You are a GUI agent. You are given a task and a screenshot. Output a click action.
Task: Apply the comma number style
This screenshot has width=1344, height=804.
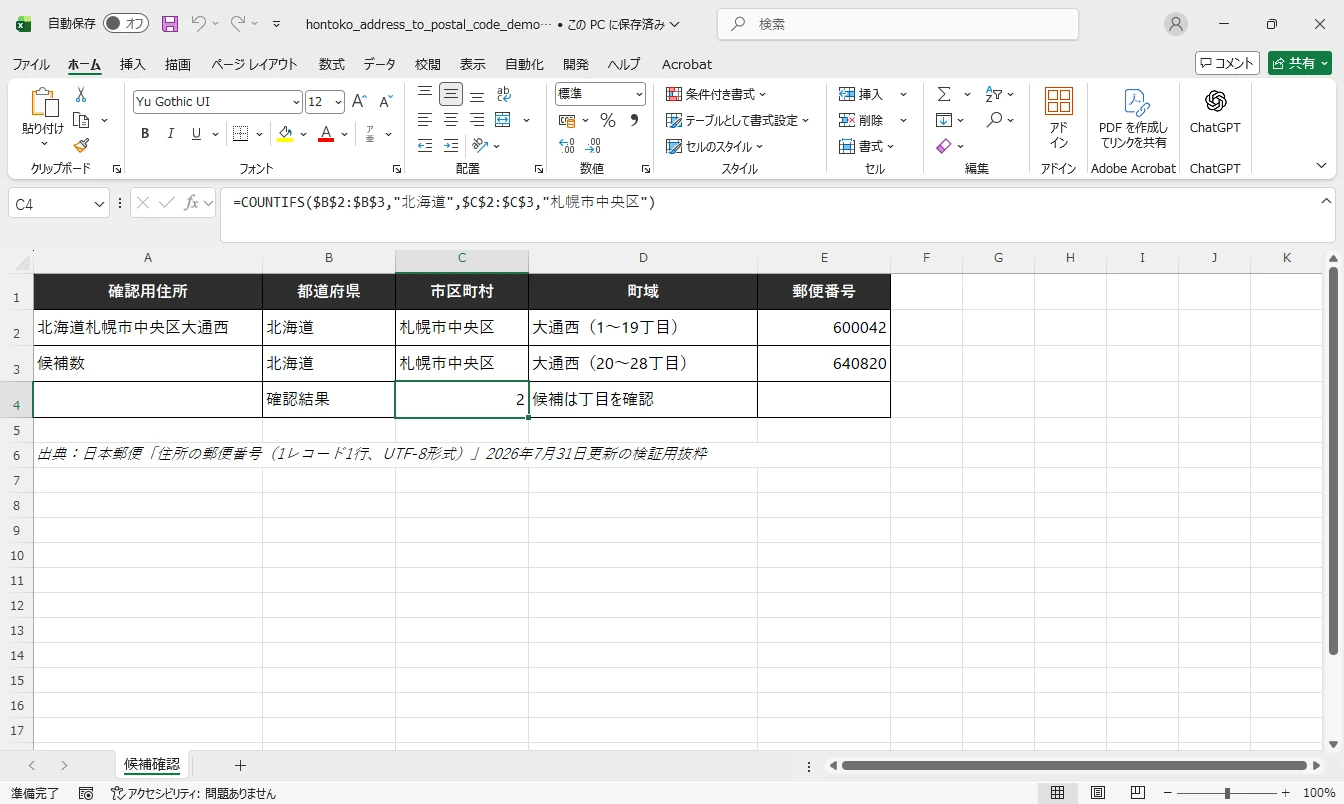tap(634, 120)
